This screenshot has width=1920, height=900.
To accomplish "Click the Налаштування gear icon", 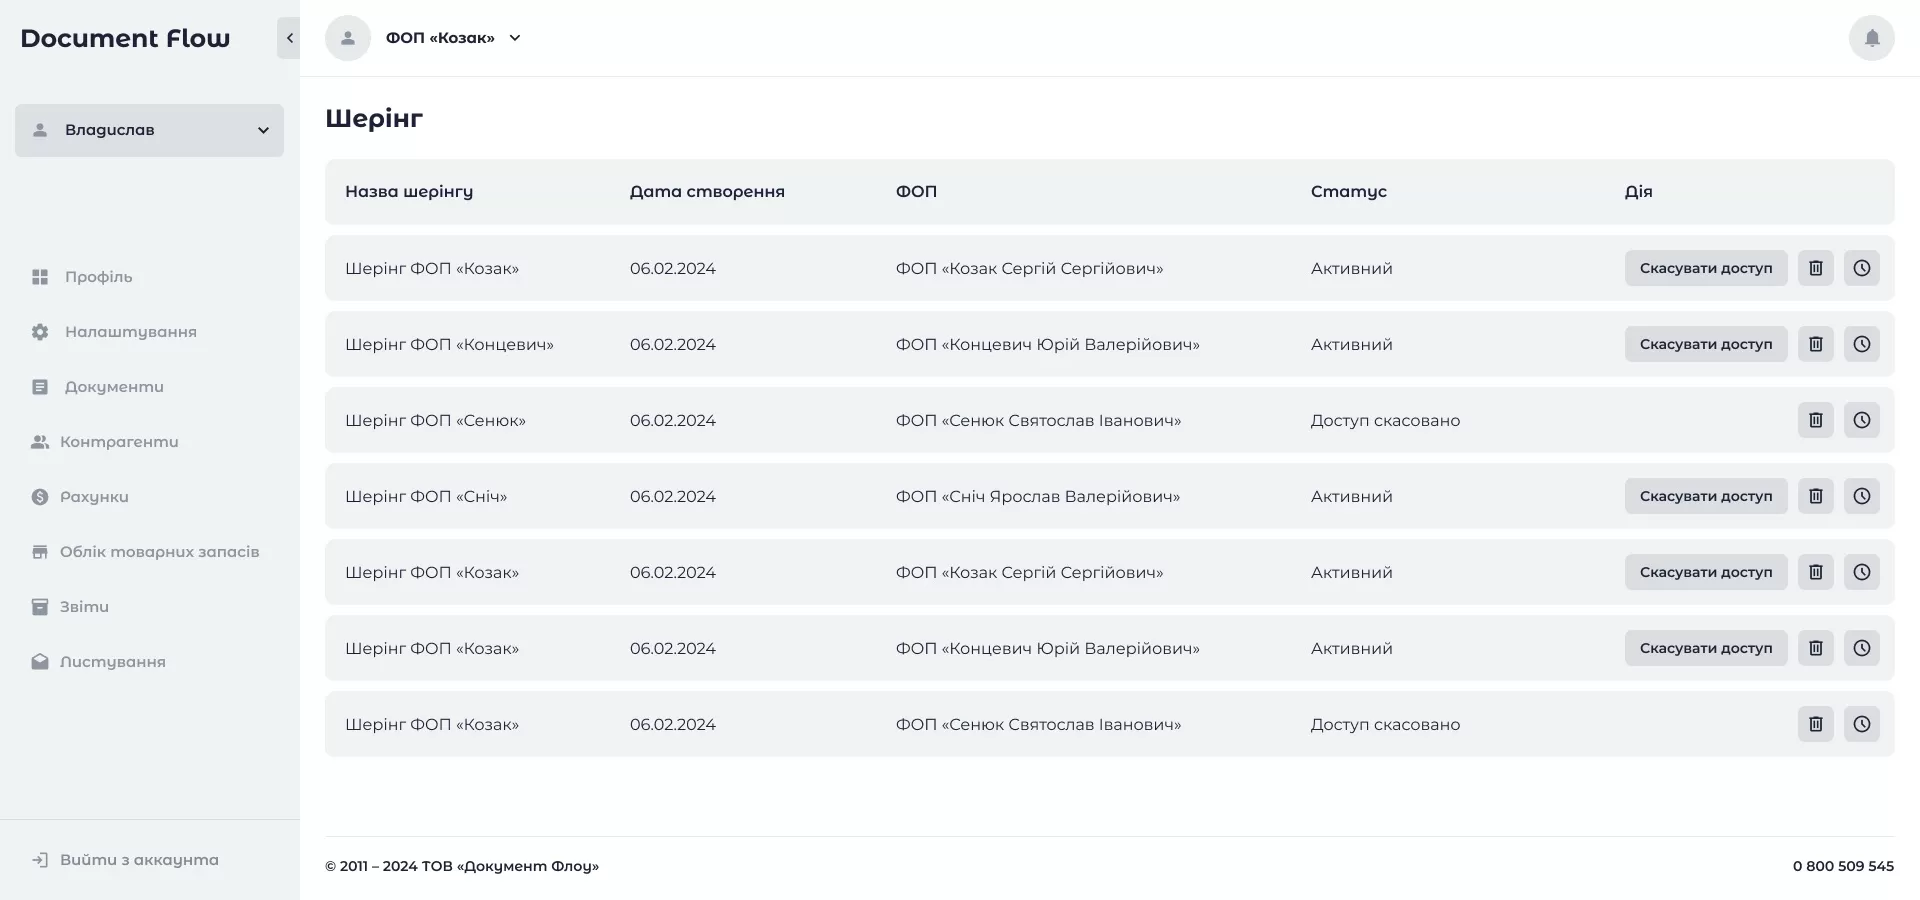I will 40,332.
